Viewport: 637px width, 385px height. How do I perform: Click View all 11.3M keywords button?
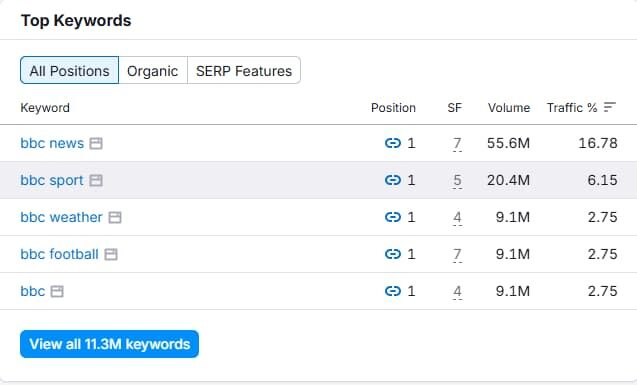tap(109, 344)
